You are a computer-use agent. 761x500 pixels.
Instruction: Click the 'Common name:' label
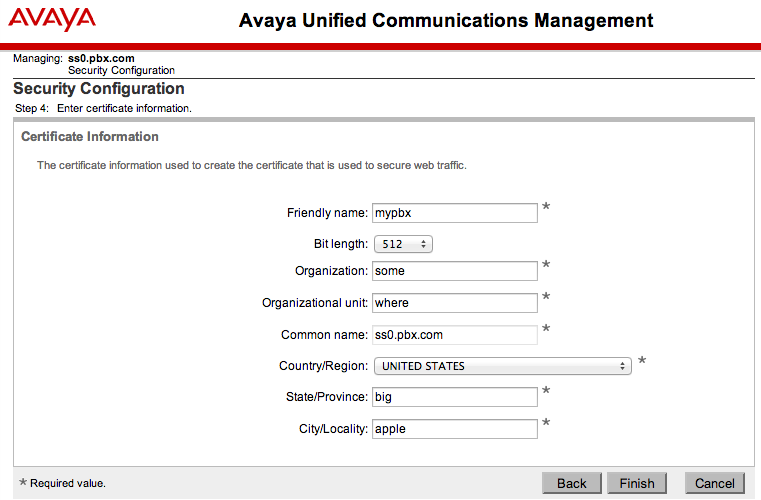[x=324, y=335]
